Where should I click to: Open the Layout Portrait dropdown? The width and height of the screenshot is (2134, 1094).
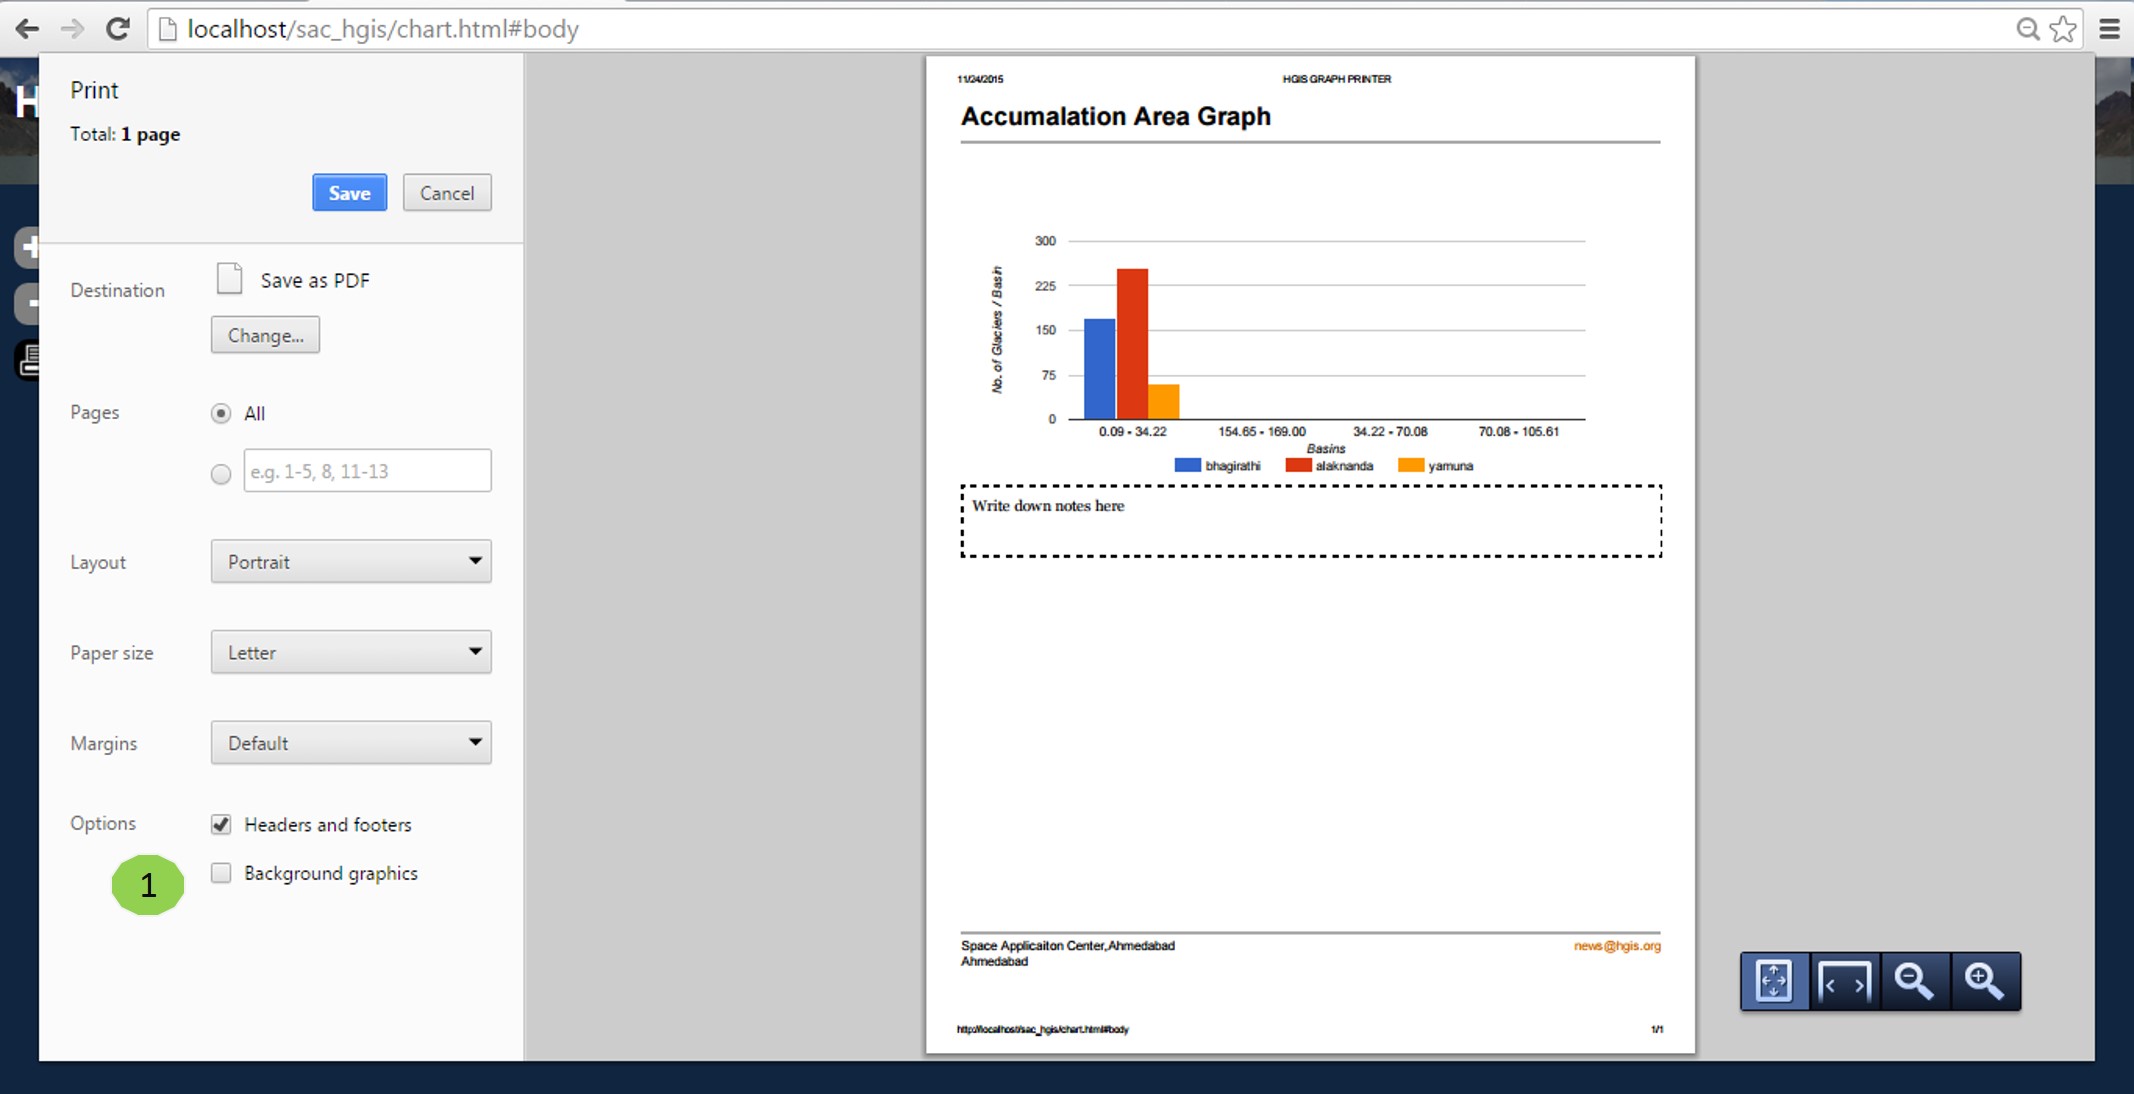351,561
